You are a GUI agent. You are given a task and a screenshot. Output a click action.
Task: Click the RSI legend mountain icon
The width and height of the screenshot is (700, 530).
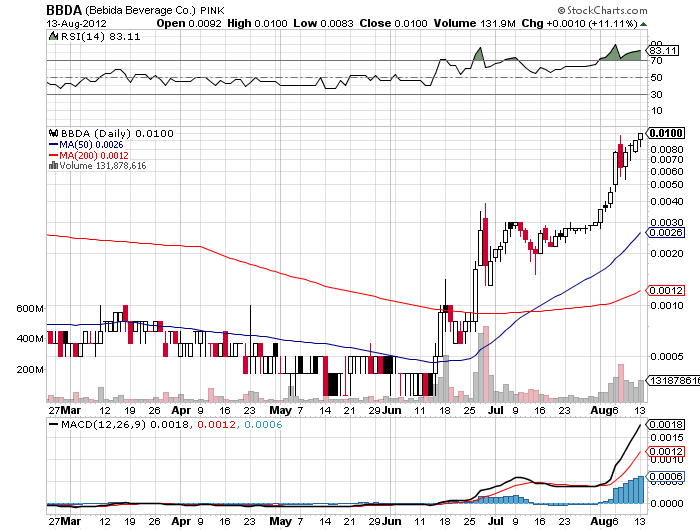point(54,36)
